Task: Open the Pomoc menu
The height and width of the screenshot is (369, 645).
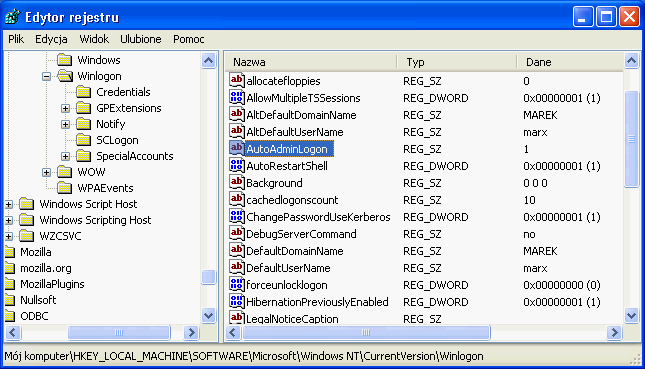Action: click(x=188, y=39)
